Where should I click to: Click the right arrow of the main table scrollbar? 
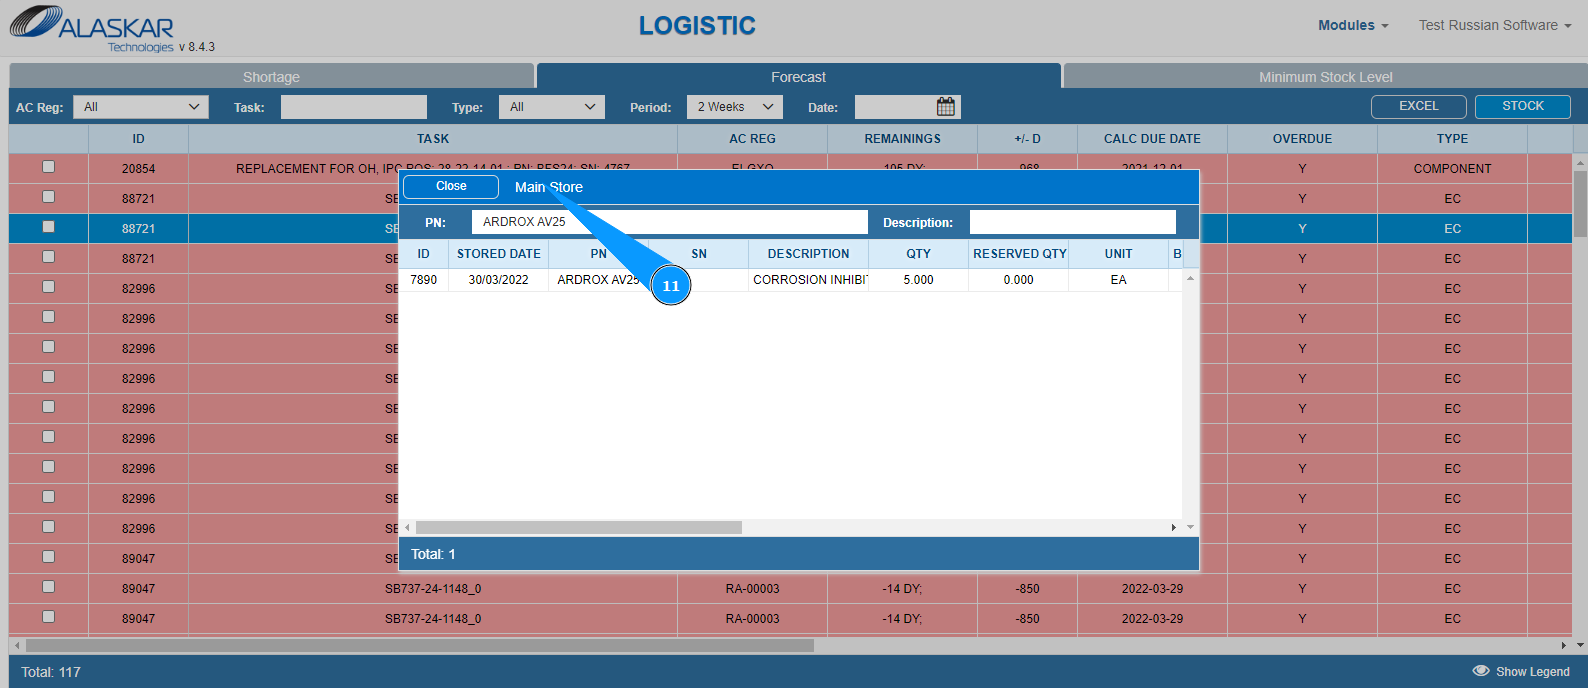[x=1564, y=645]
